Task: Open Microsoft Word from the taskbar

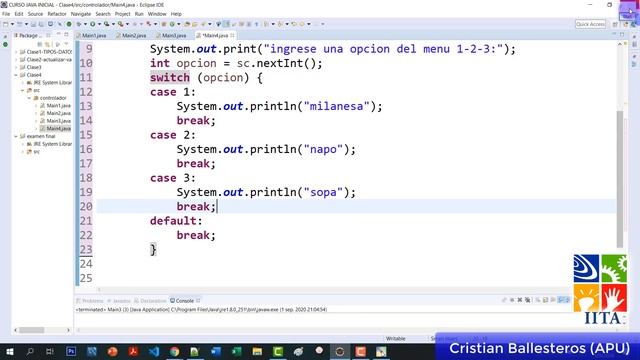Action: pos(216,351)
